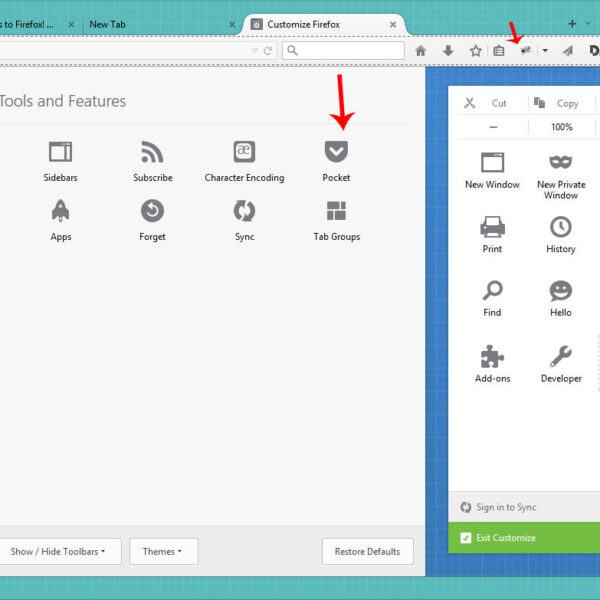
Task: Open the bookmarks list icon
Action: pos(499,51)
